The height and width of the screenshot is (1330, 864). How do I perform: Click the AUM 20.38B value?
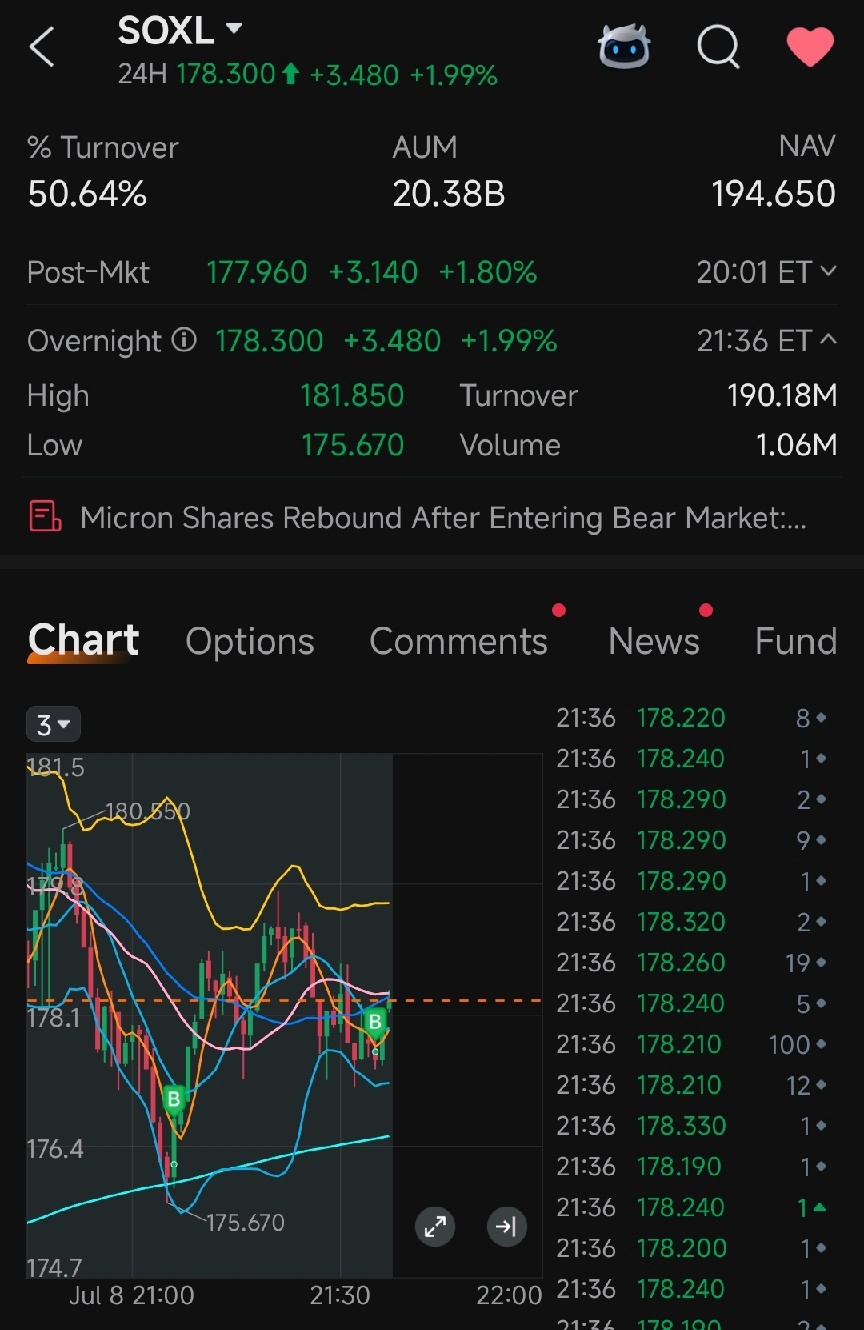[x=448, y=193]
